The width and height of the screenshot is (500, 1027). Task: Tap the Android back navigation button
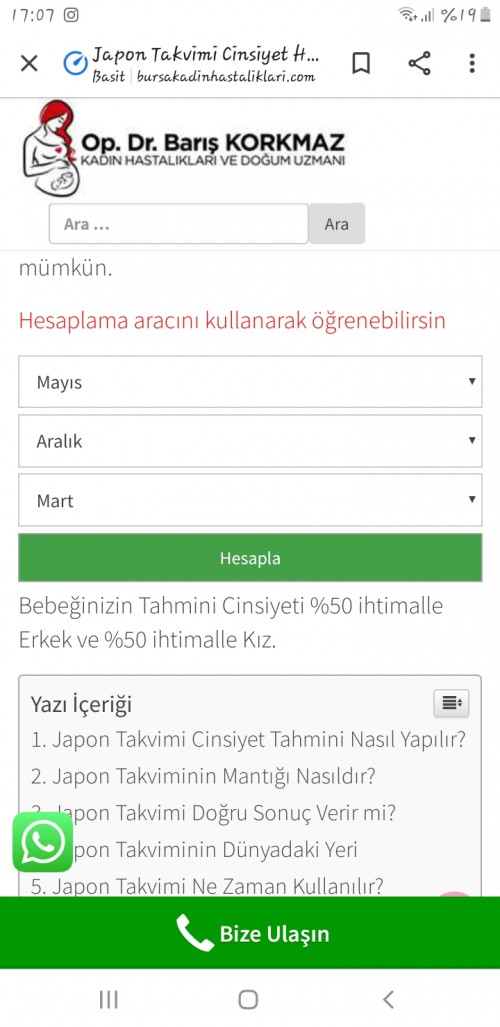click(389, 999)
